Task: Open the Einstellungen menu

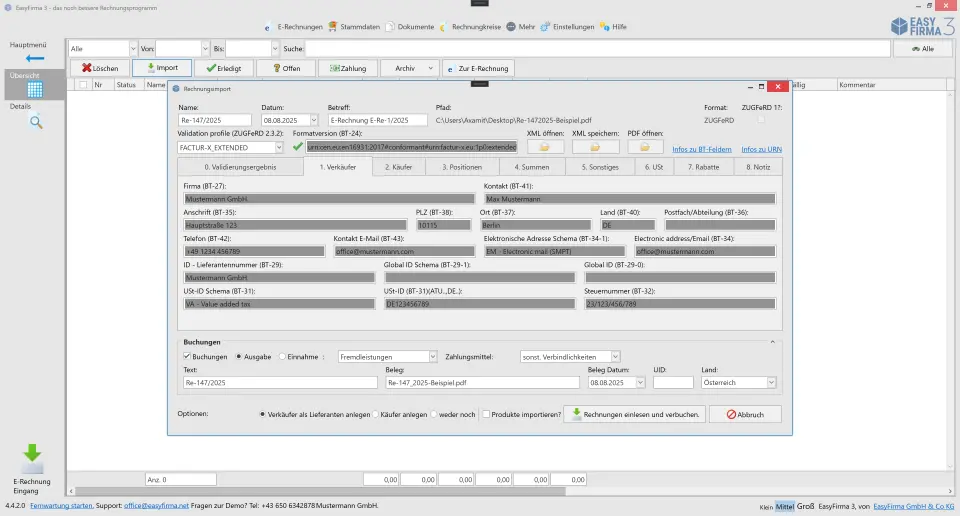Action: click(567, 27)
